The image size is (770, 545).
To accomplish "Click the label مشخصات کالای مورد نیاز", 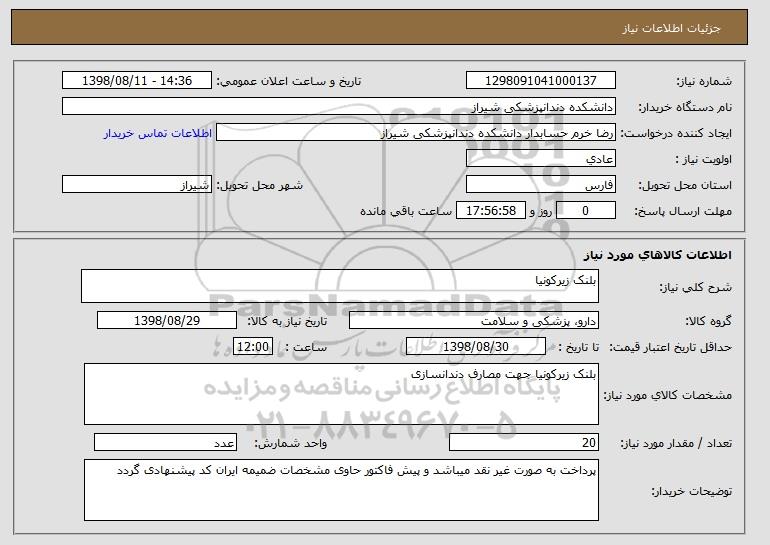I will pyautogui.click(x=668, y=395).
